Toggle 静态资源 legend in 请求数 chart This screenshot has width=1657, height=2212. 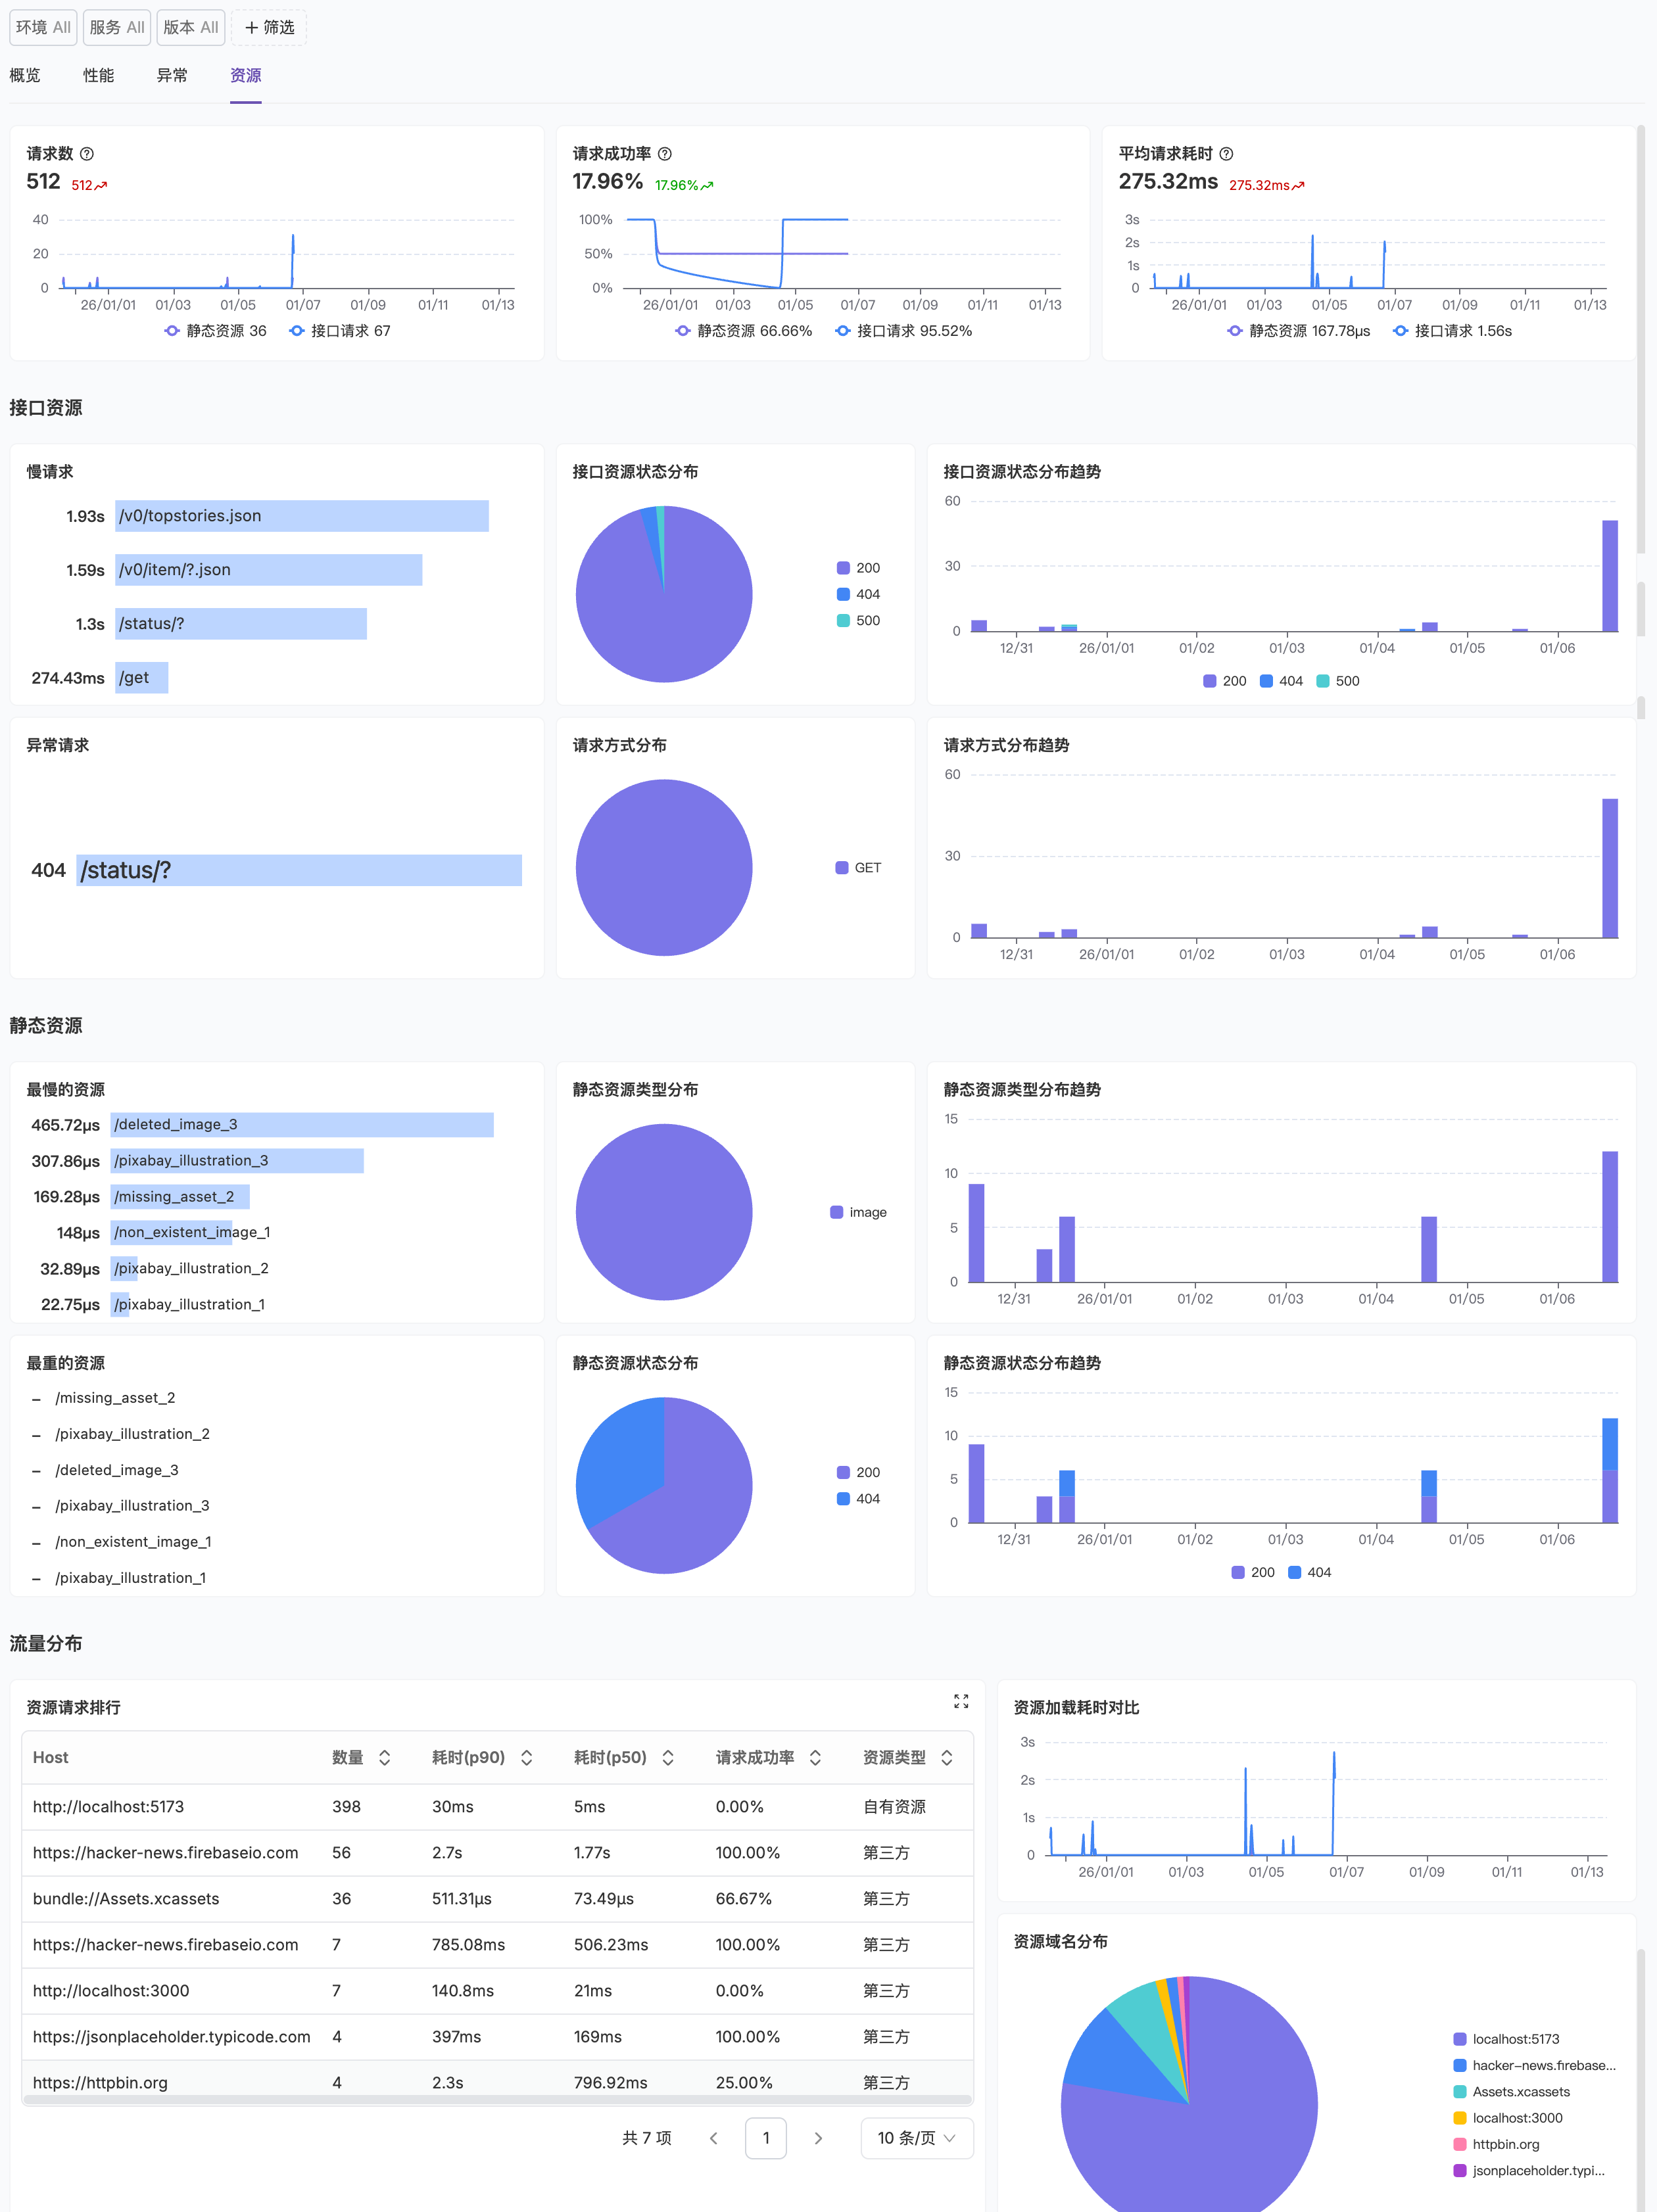tap(216, 331)
